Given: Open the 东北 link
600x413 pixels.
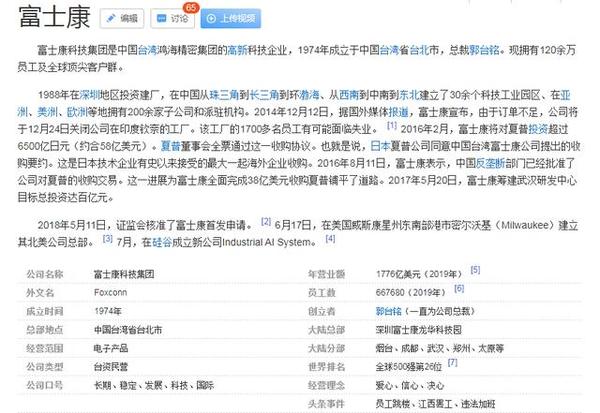Looking at the screenshot, I should [x=409, y=95].
